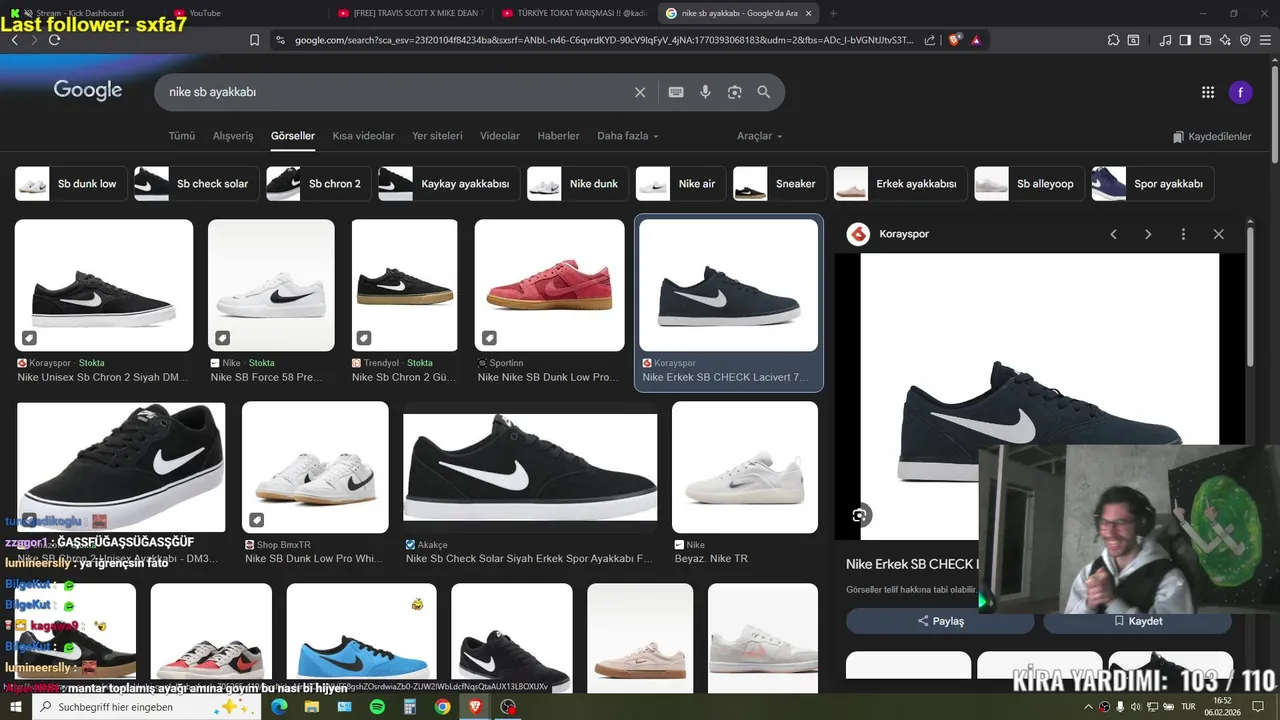
Task: Open Kaydedilenler saved items
Action: click(x=1212, y=136)
